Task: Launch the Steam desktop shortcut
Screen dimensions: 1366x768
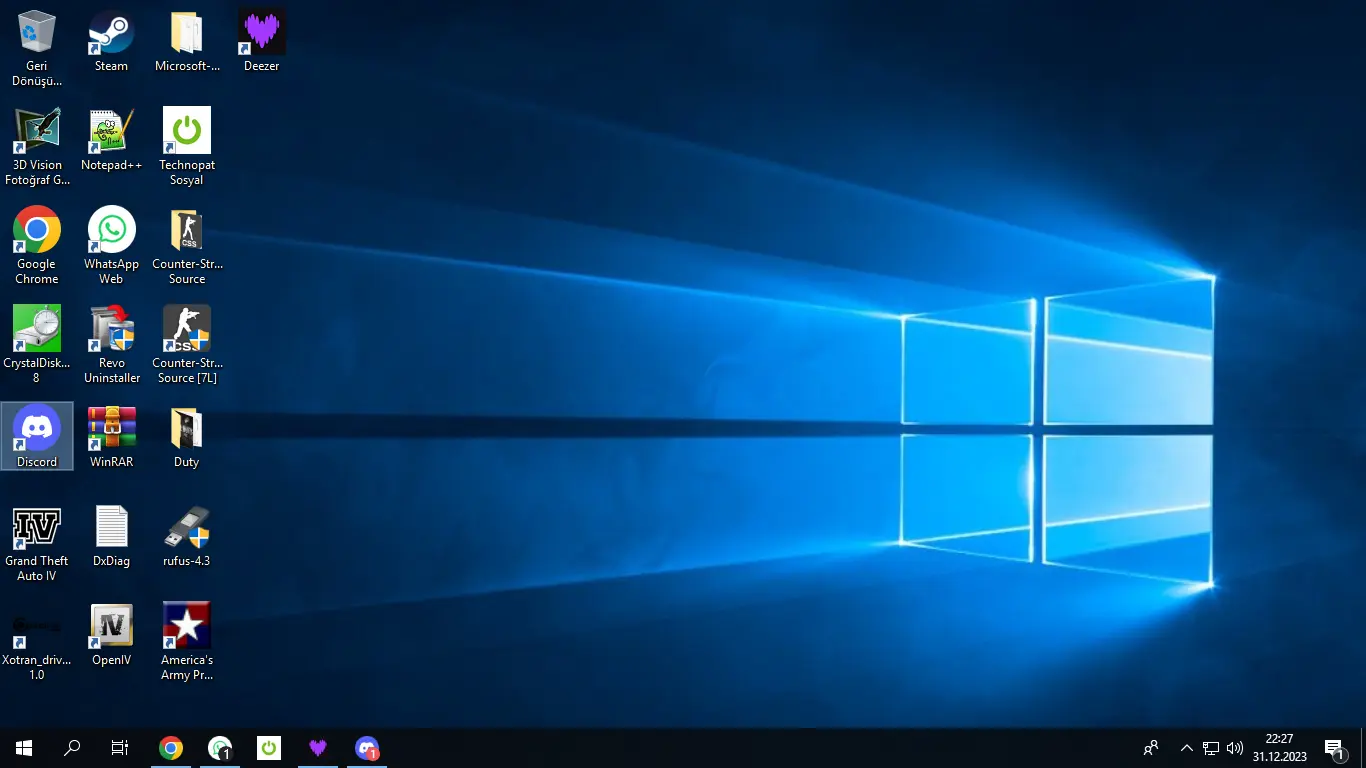Action: [x=111, y=41]
